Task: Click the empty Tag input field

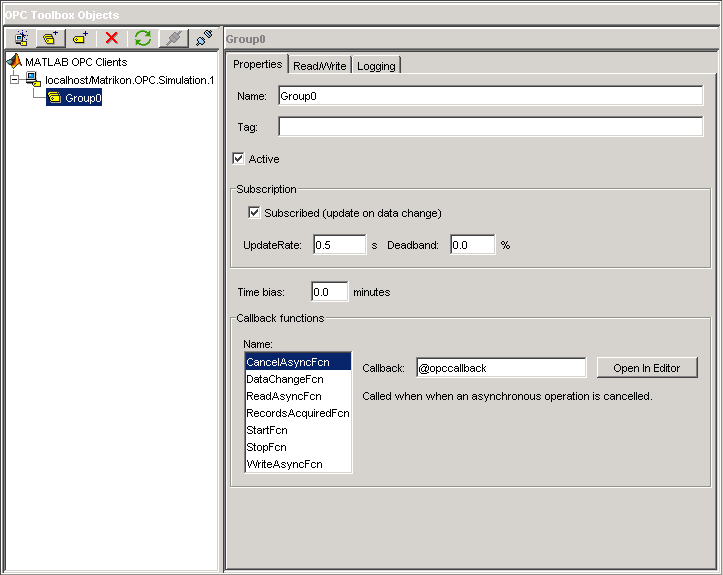Action: [491, 127]
